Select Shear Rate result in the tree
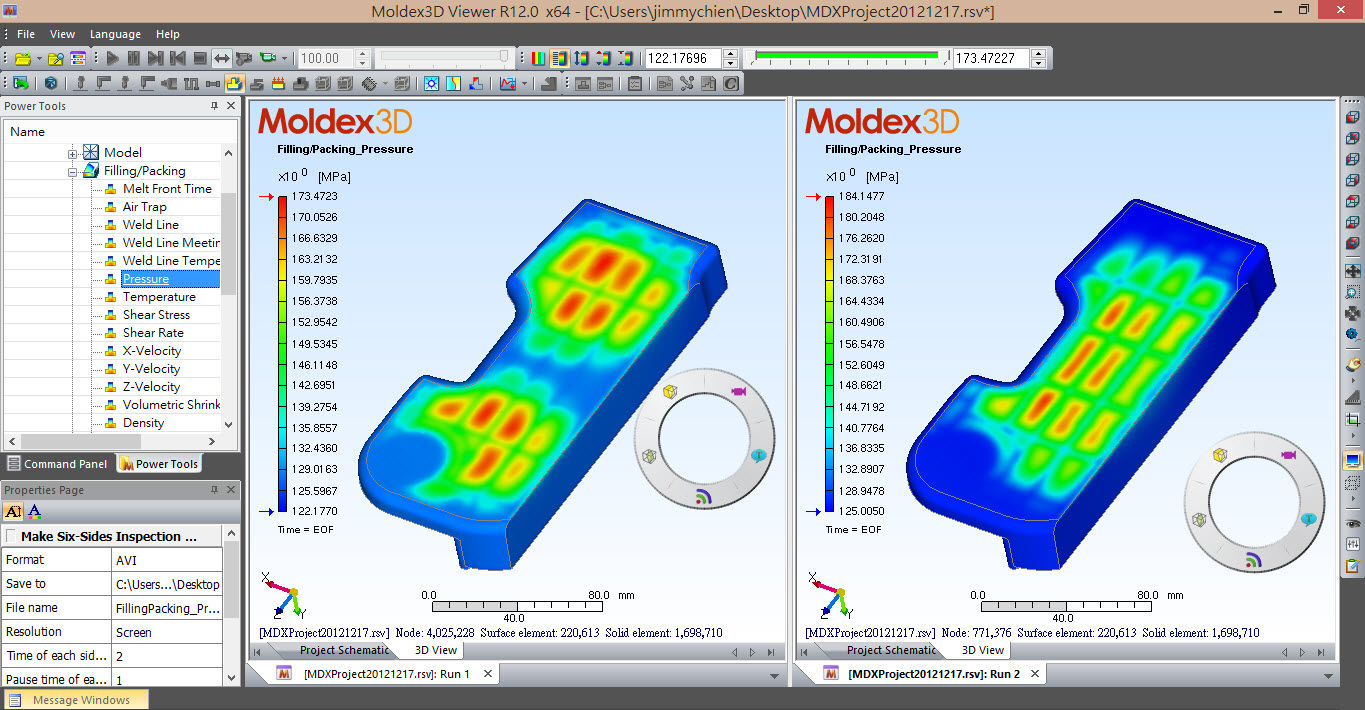This screenshot has width=1365, height=710. tap(153, 333)
